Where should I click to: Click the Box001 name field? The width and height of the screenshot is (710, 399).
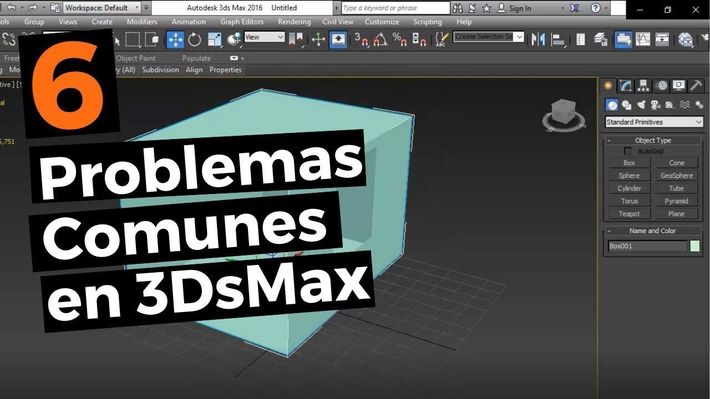coord(647,246)
